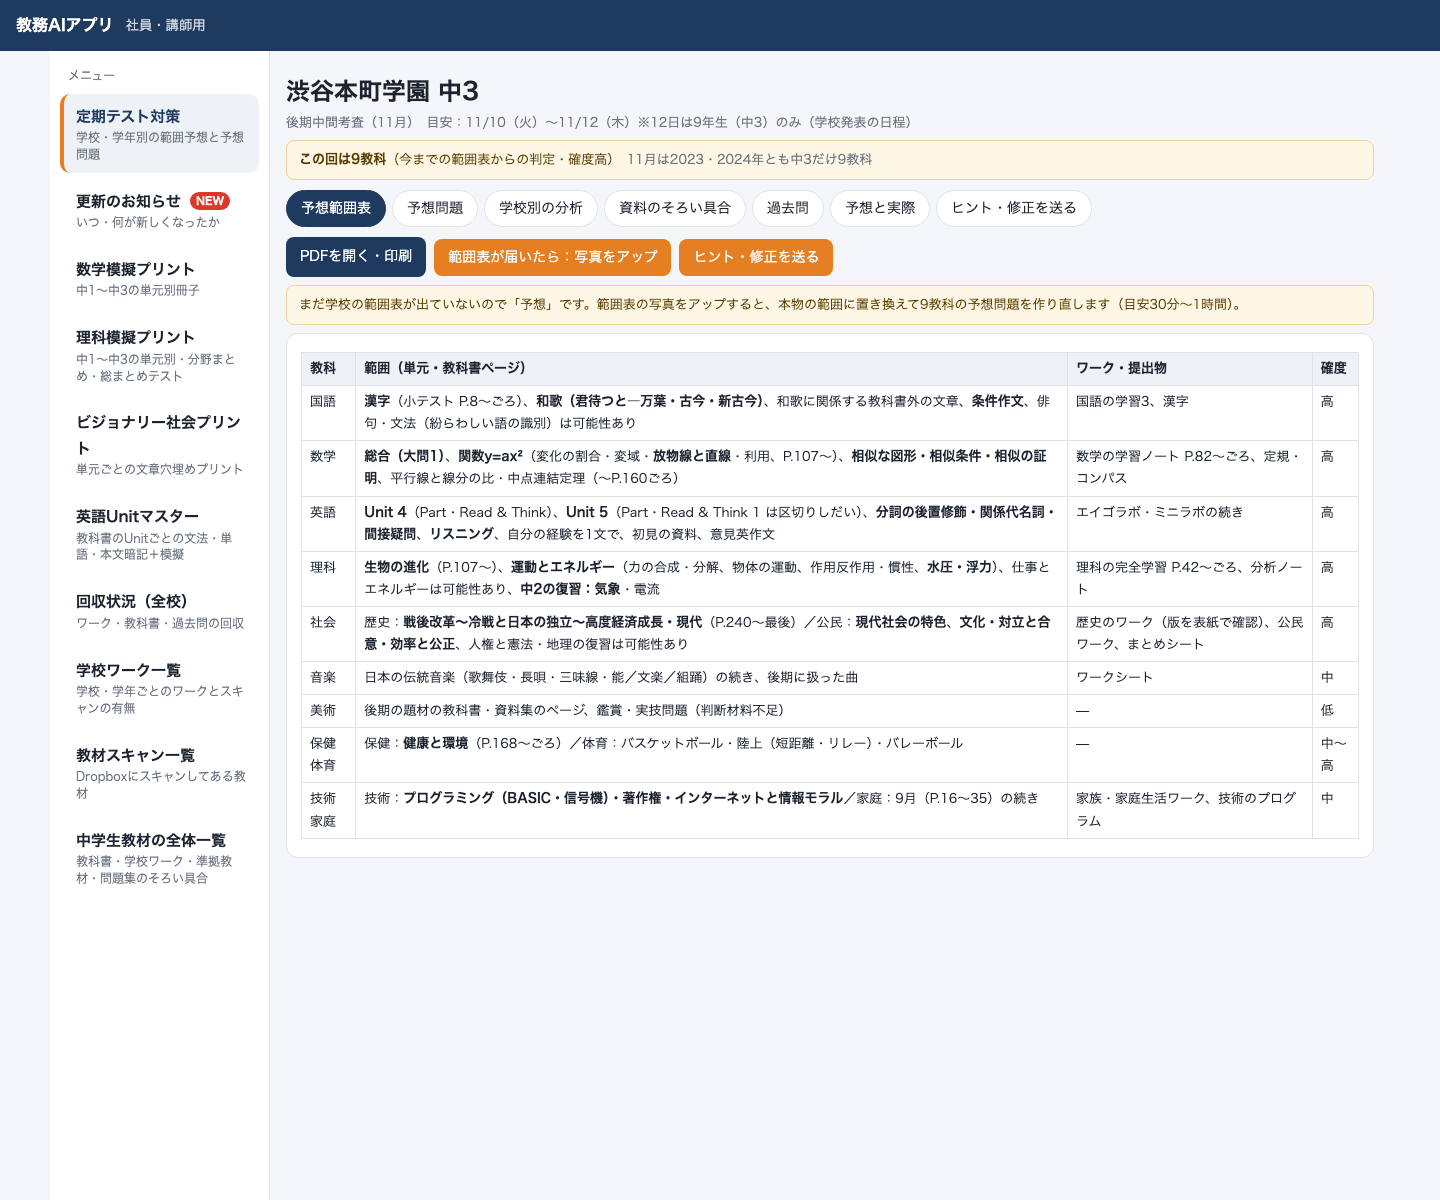
Task: Open the 過去問 tab
Action: [788, 208]
